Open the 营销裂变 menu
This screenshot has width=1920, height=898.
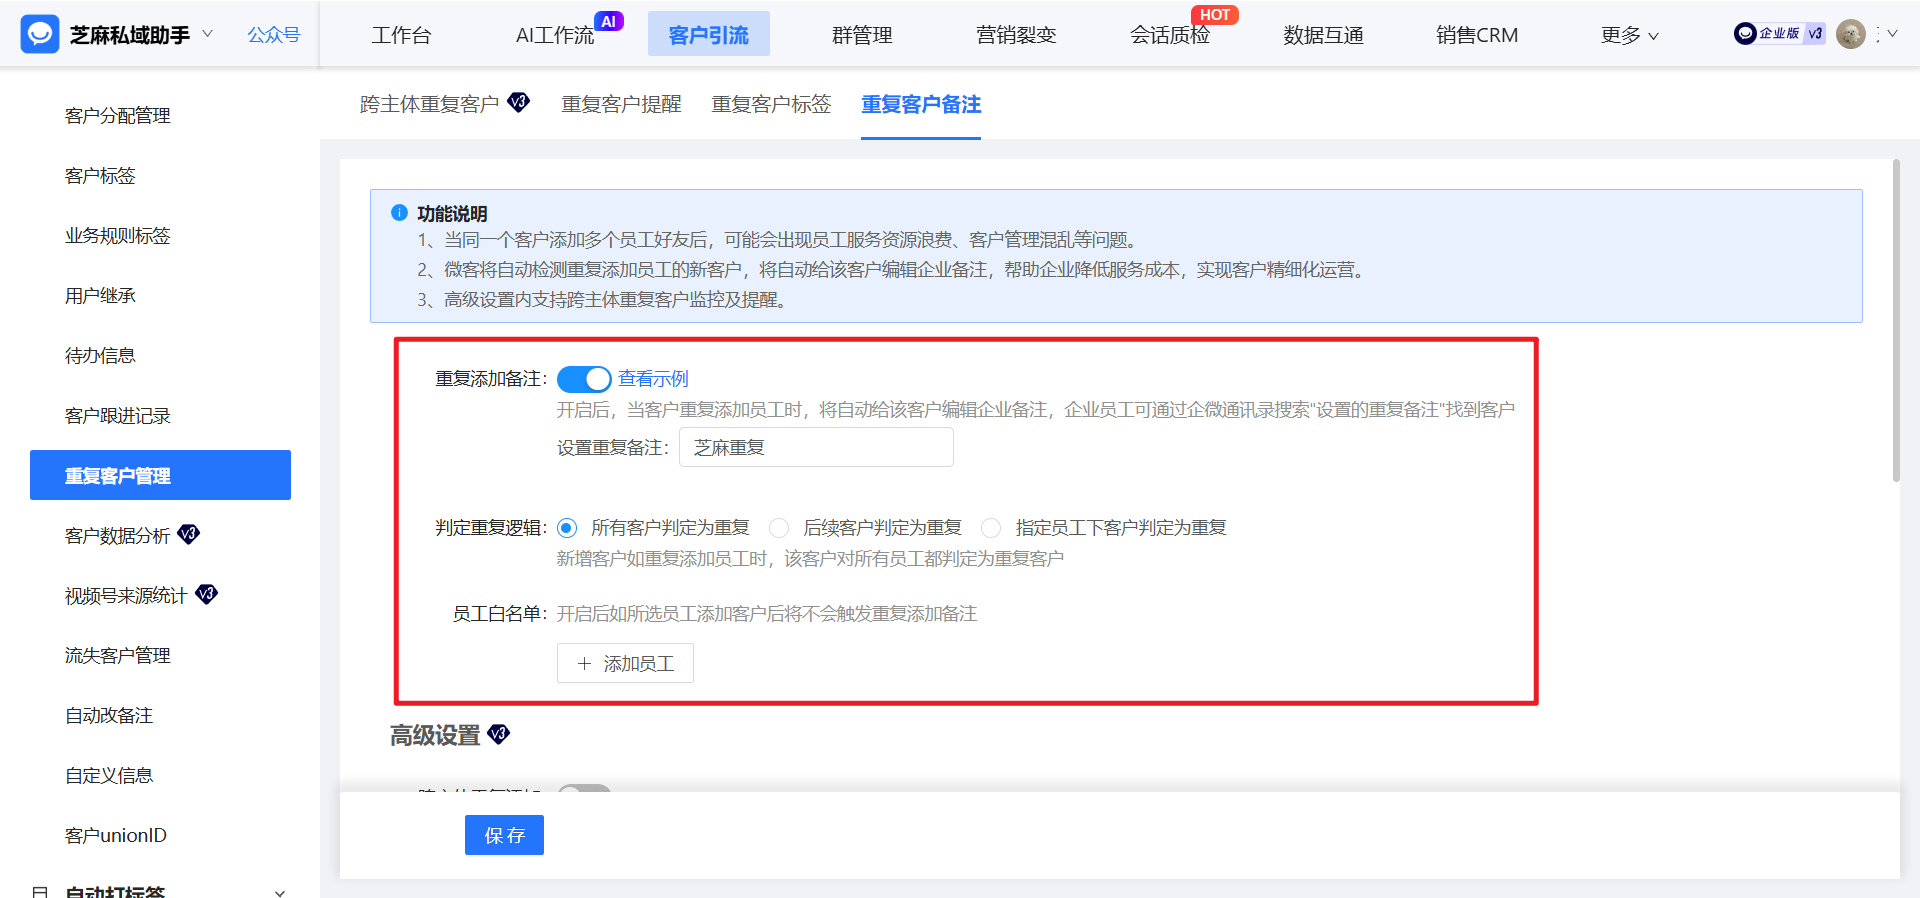point(1016,35)
